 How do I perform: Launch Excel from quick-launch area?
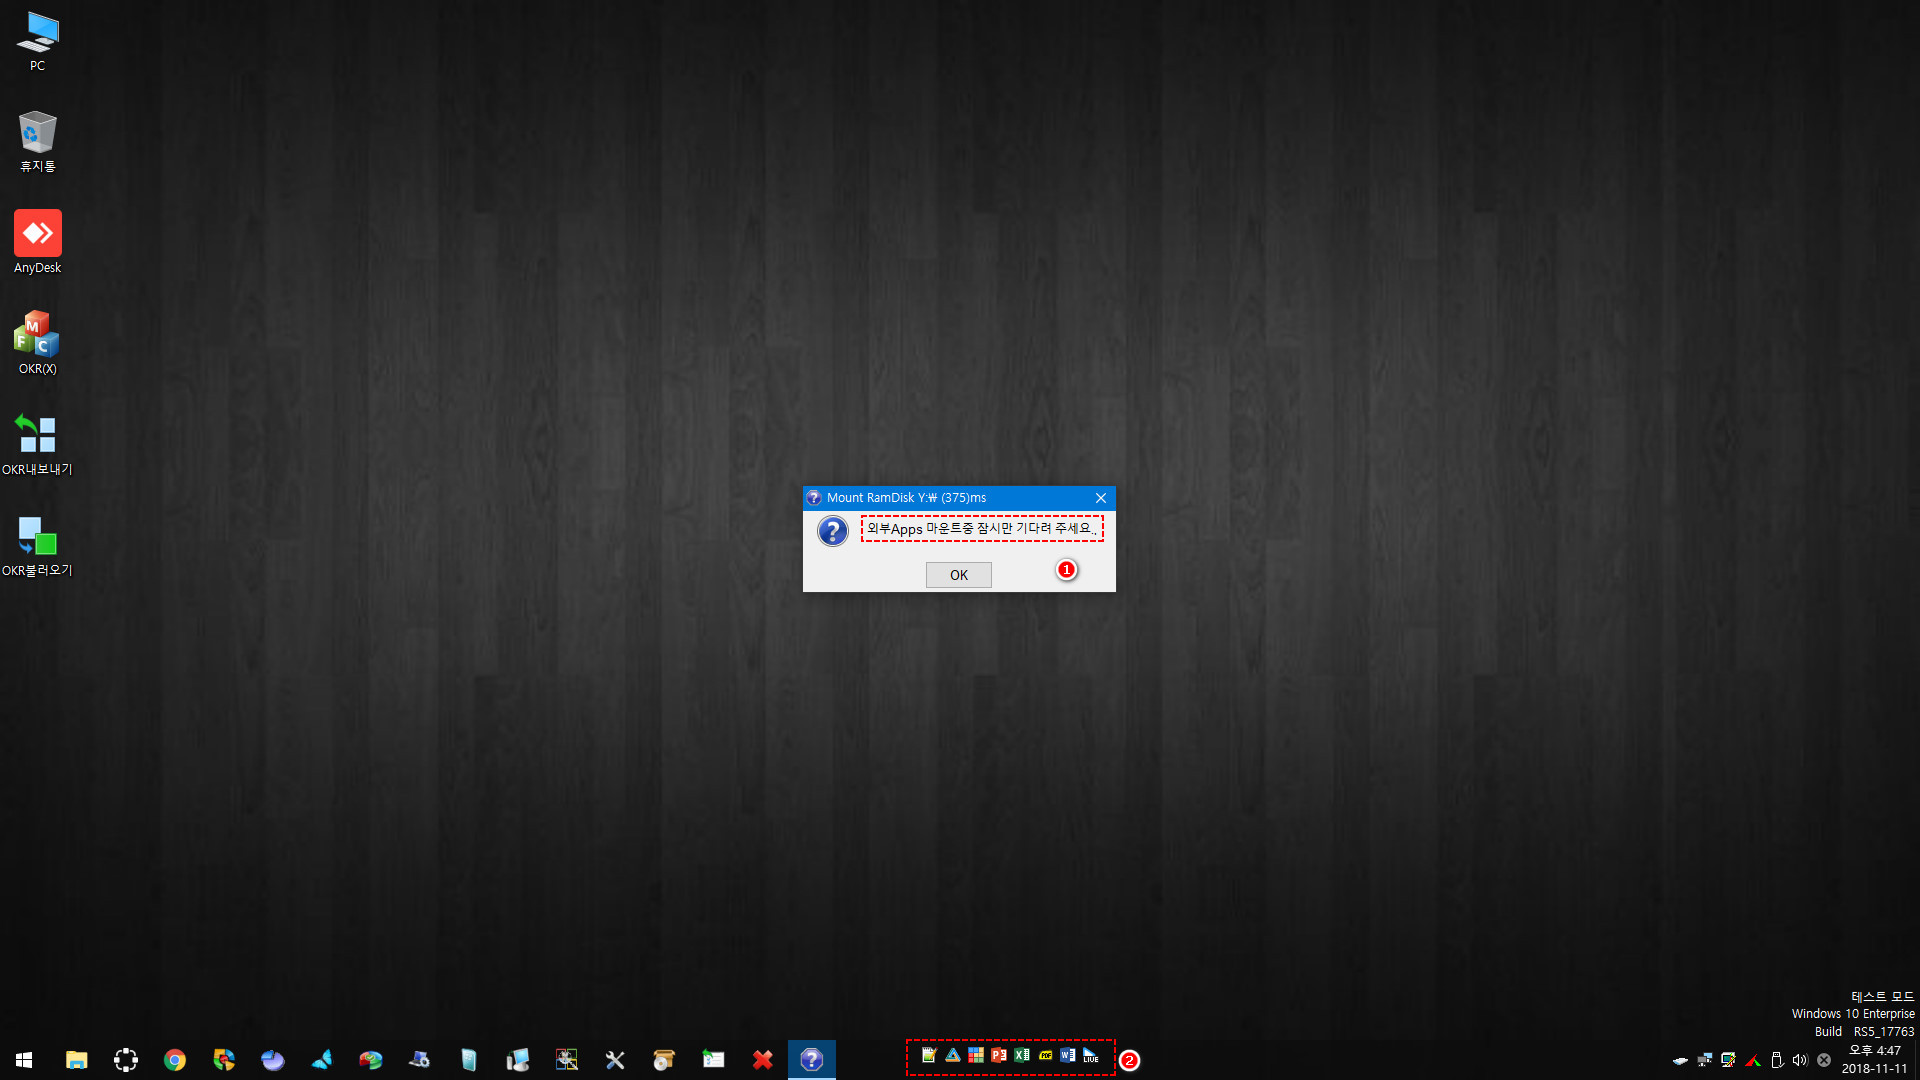pyautogui.click(x=1022, y=1055)
